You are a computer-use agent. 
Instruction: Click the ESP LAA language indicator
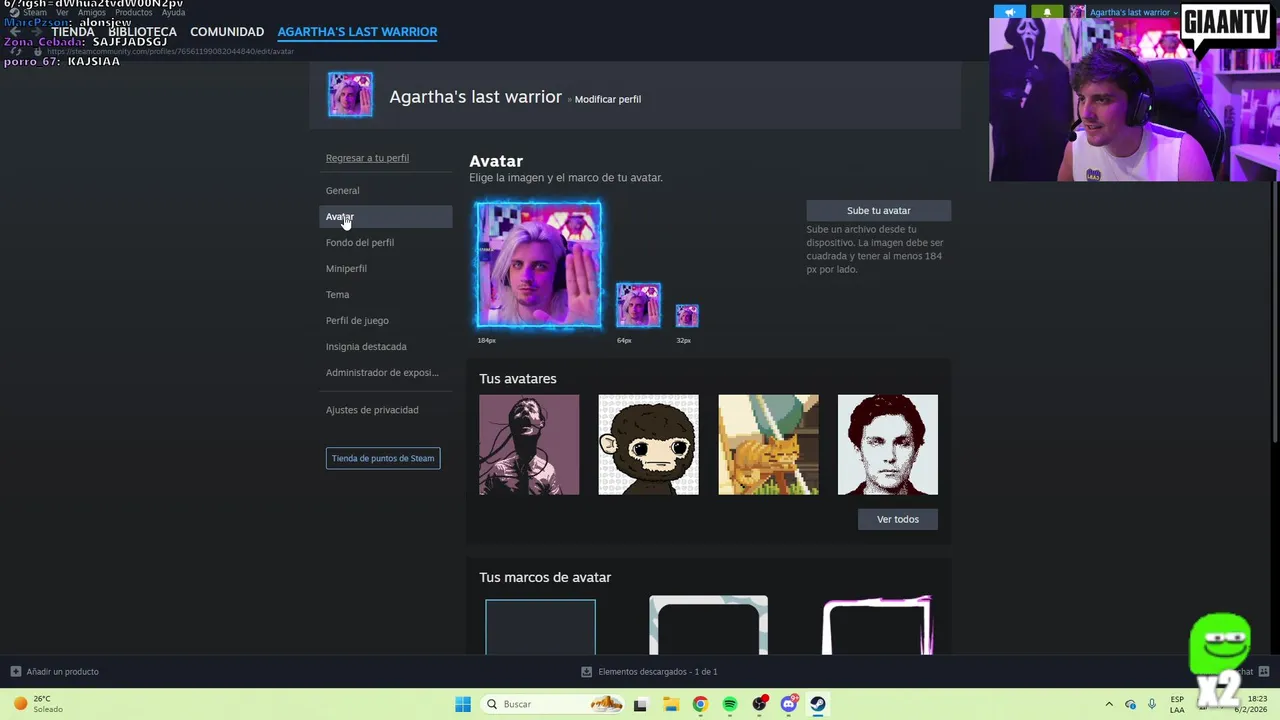(x=1177, y=704)
